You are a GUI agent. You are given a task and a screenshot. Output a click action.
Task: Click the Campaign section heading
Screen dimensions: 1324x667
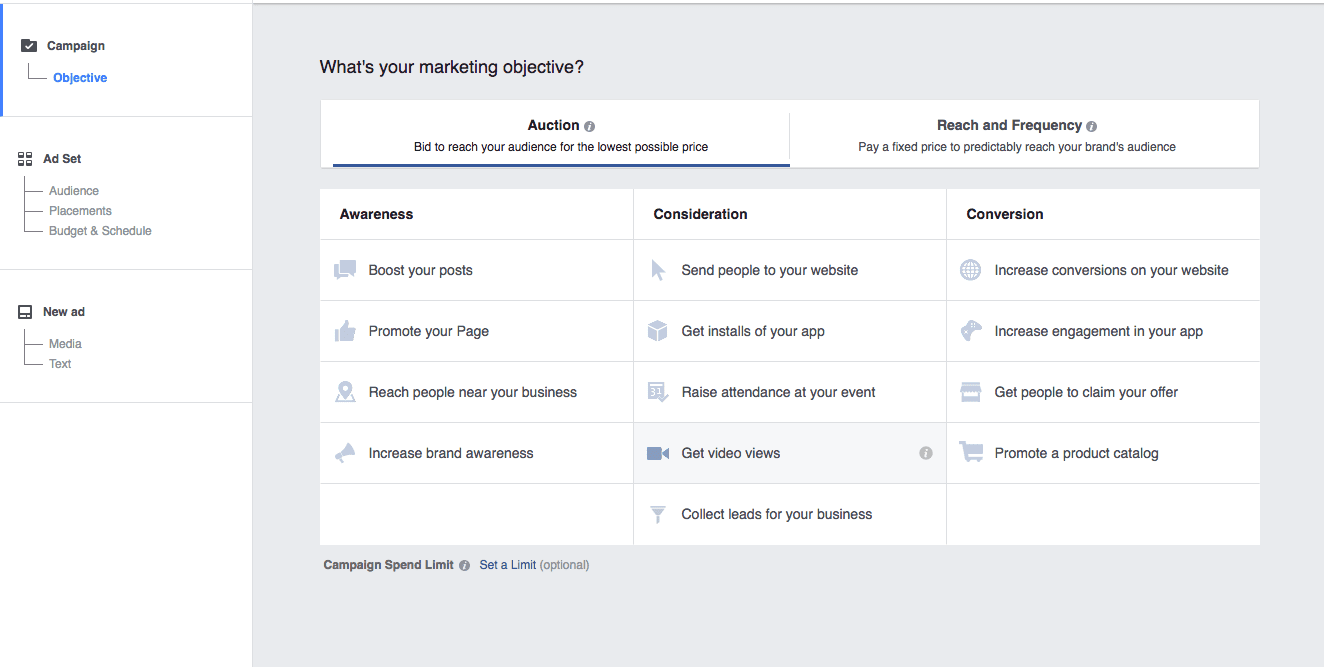76,46
